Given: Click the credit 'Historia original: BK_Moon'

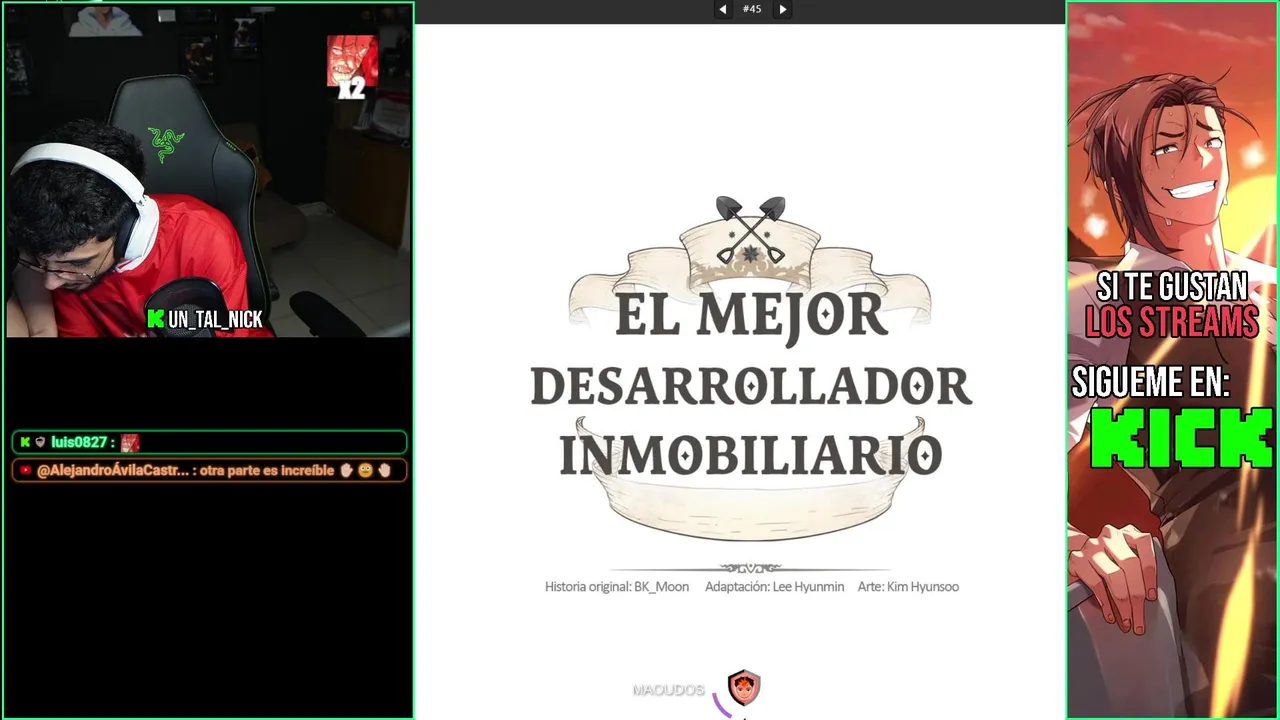Looking at the screenshot, I should tap(617, 587).
